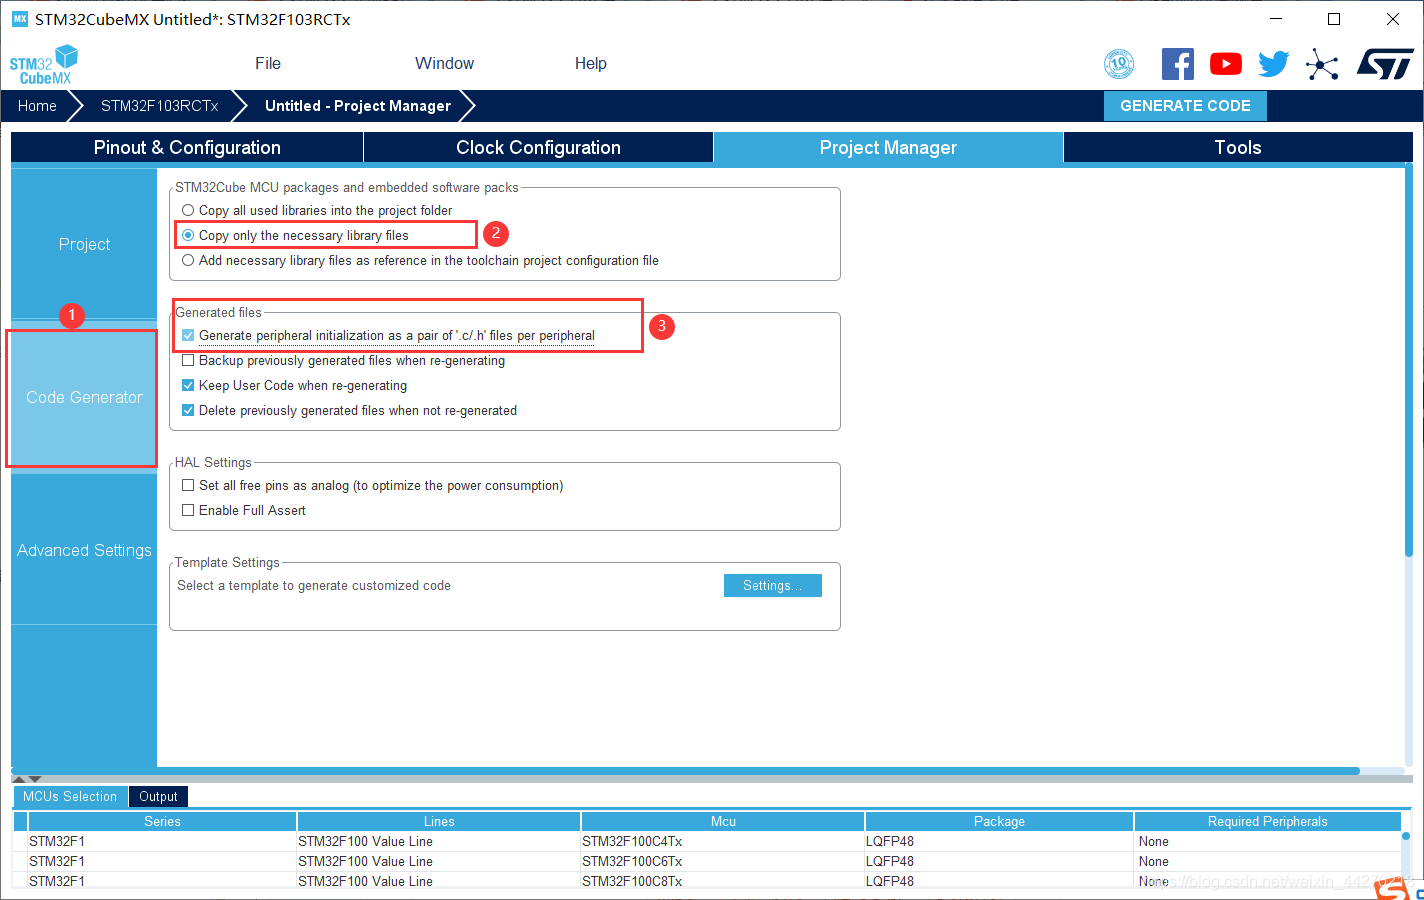
Task: Open the Project side section
Action: [84, 244]
